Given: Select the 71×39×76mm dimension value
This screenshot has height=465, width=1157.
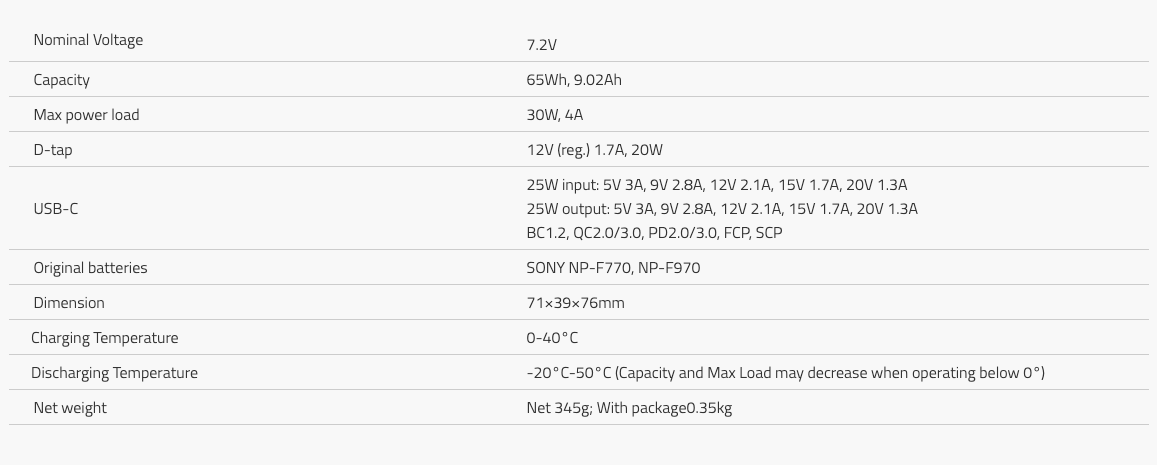Looking at the screenshot, I should click(576, 303).
